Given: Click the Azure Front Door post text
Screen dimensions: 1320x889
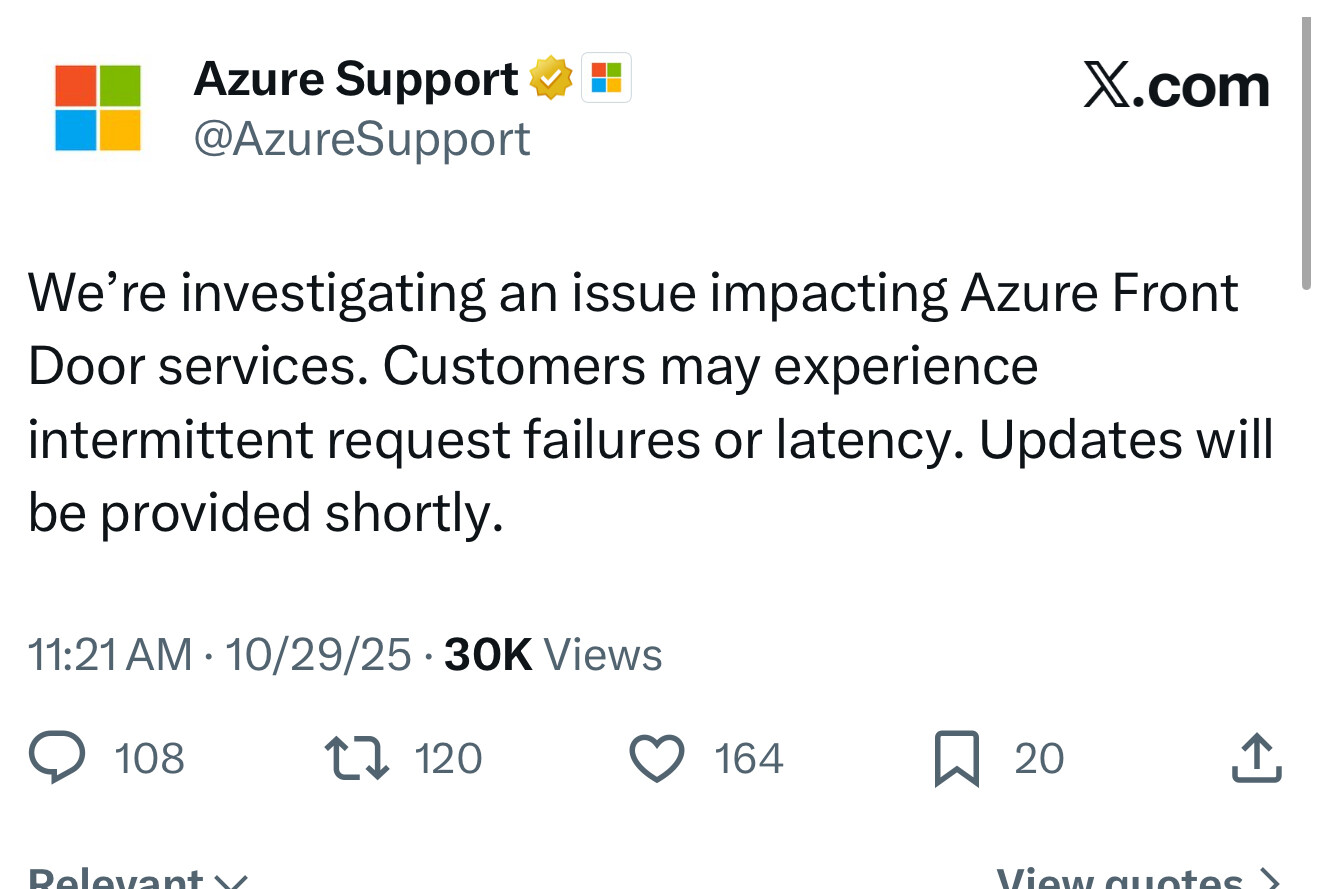Looking at the screenshot, I should pos(650,403).
